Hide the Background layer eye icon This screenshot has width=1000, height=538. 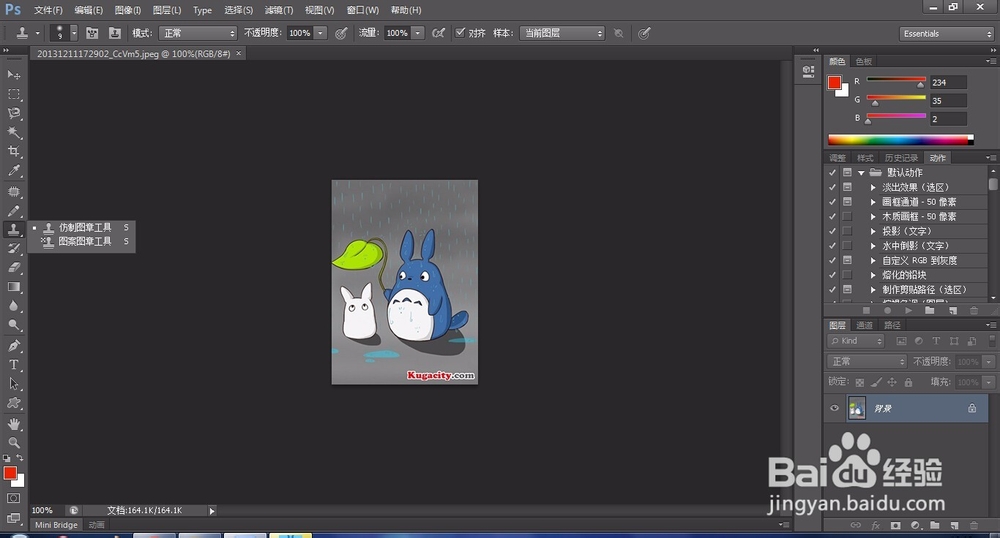[x=834, y=409]
